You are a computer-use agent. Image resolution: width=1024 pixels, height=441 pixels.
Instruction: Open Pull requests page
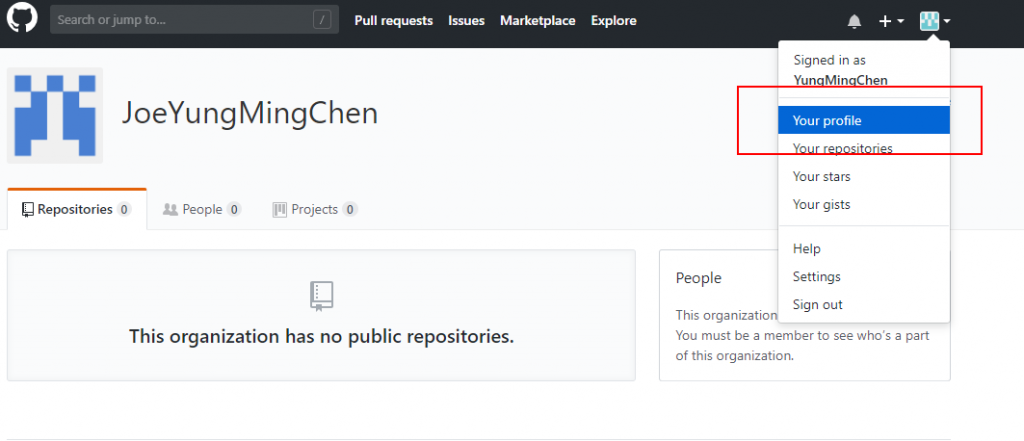tap(394, 21)
